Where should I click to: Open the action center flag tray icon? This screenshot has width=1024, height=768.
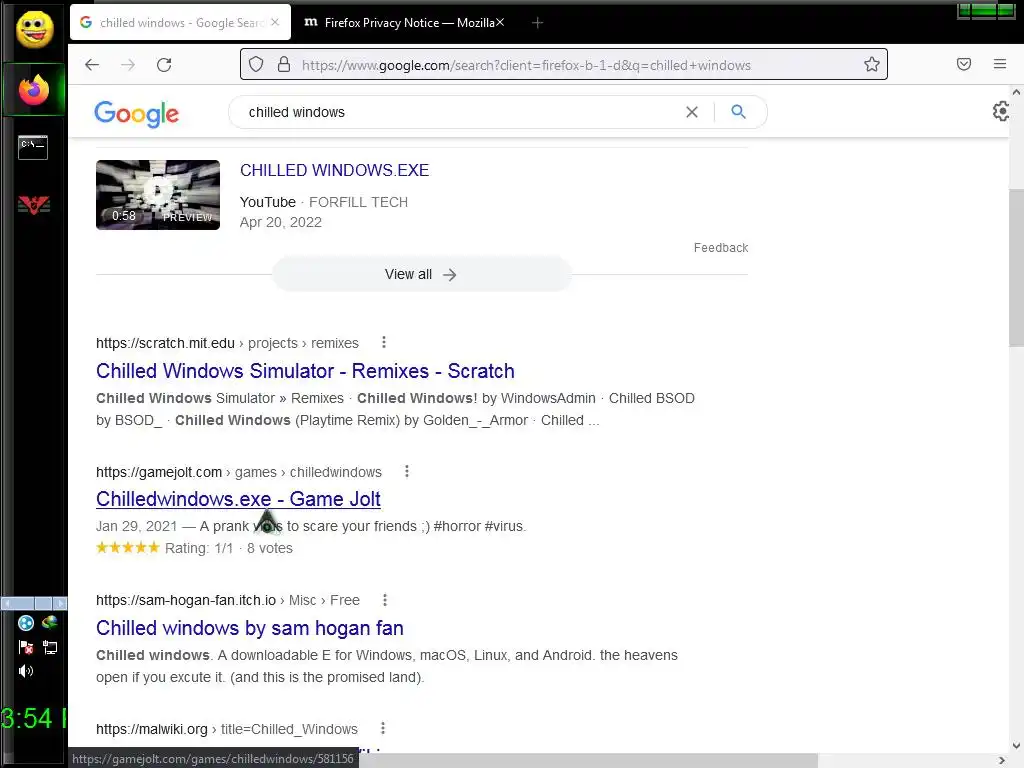25,647
